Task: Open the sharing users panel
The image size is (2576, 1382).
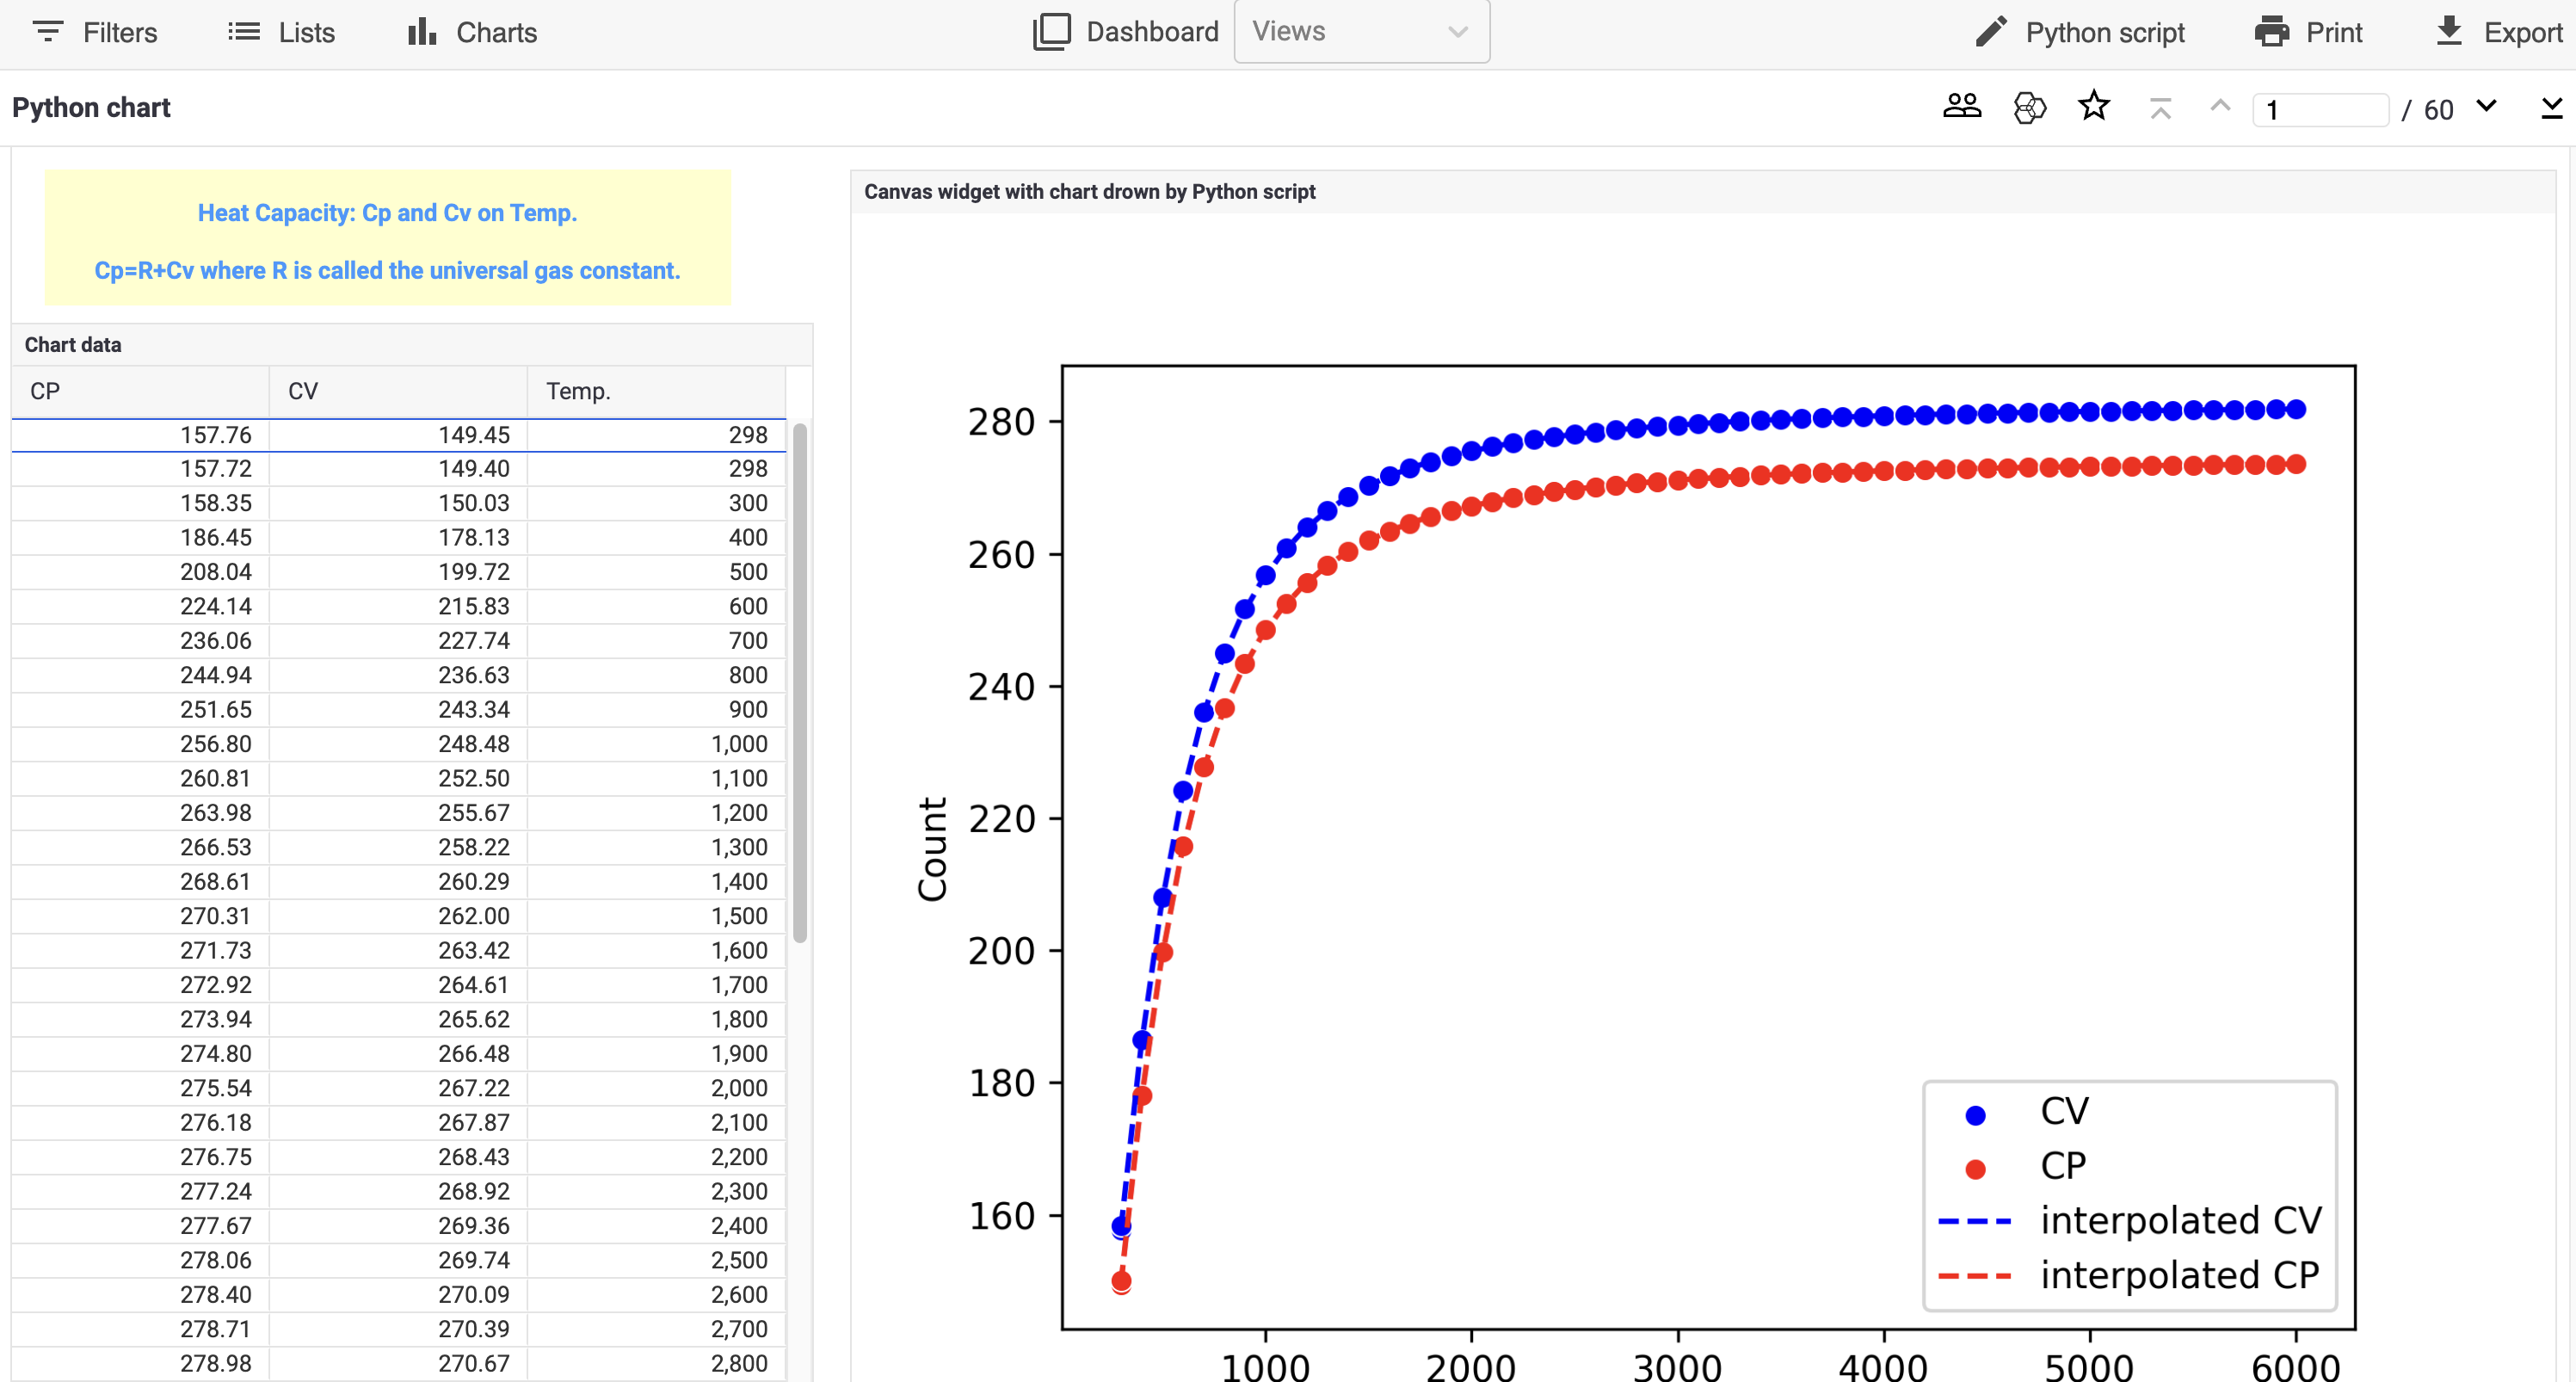Action: coord(1962,107)
